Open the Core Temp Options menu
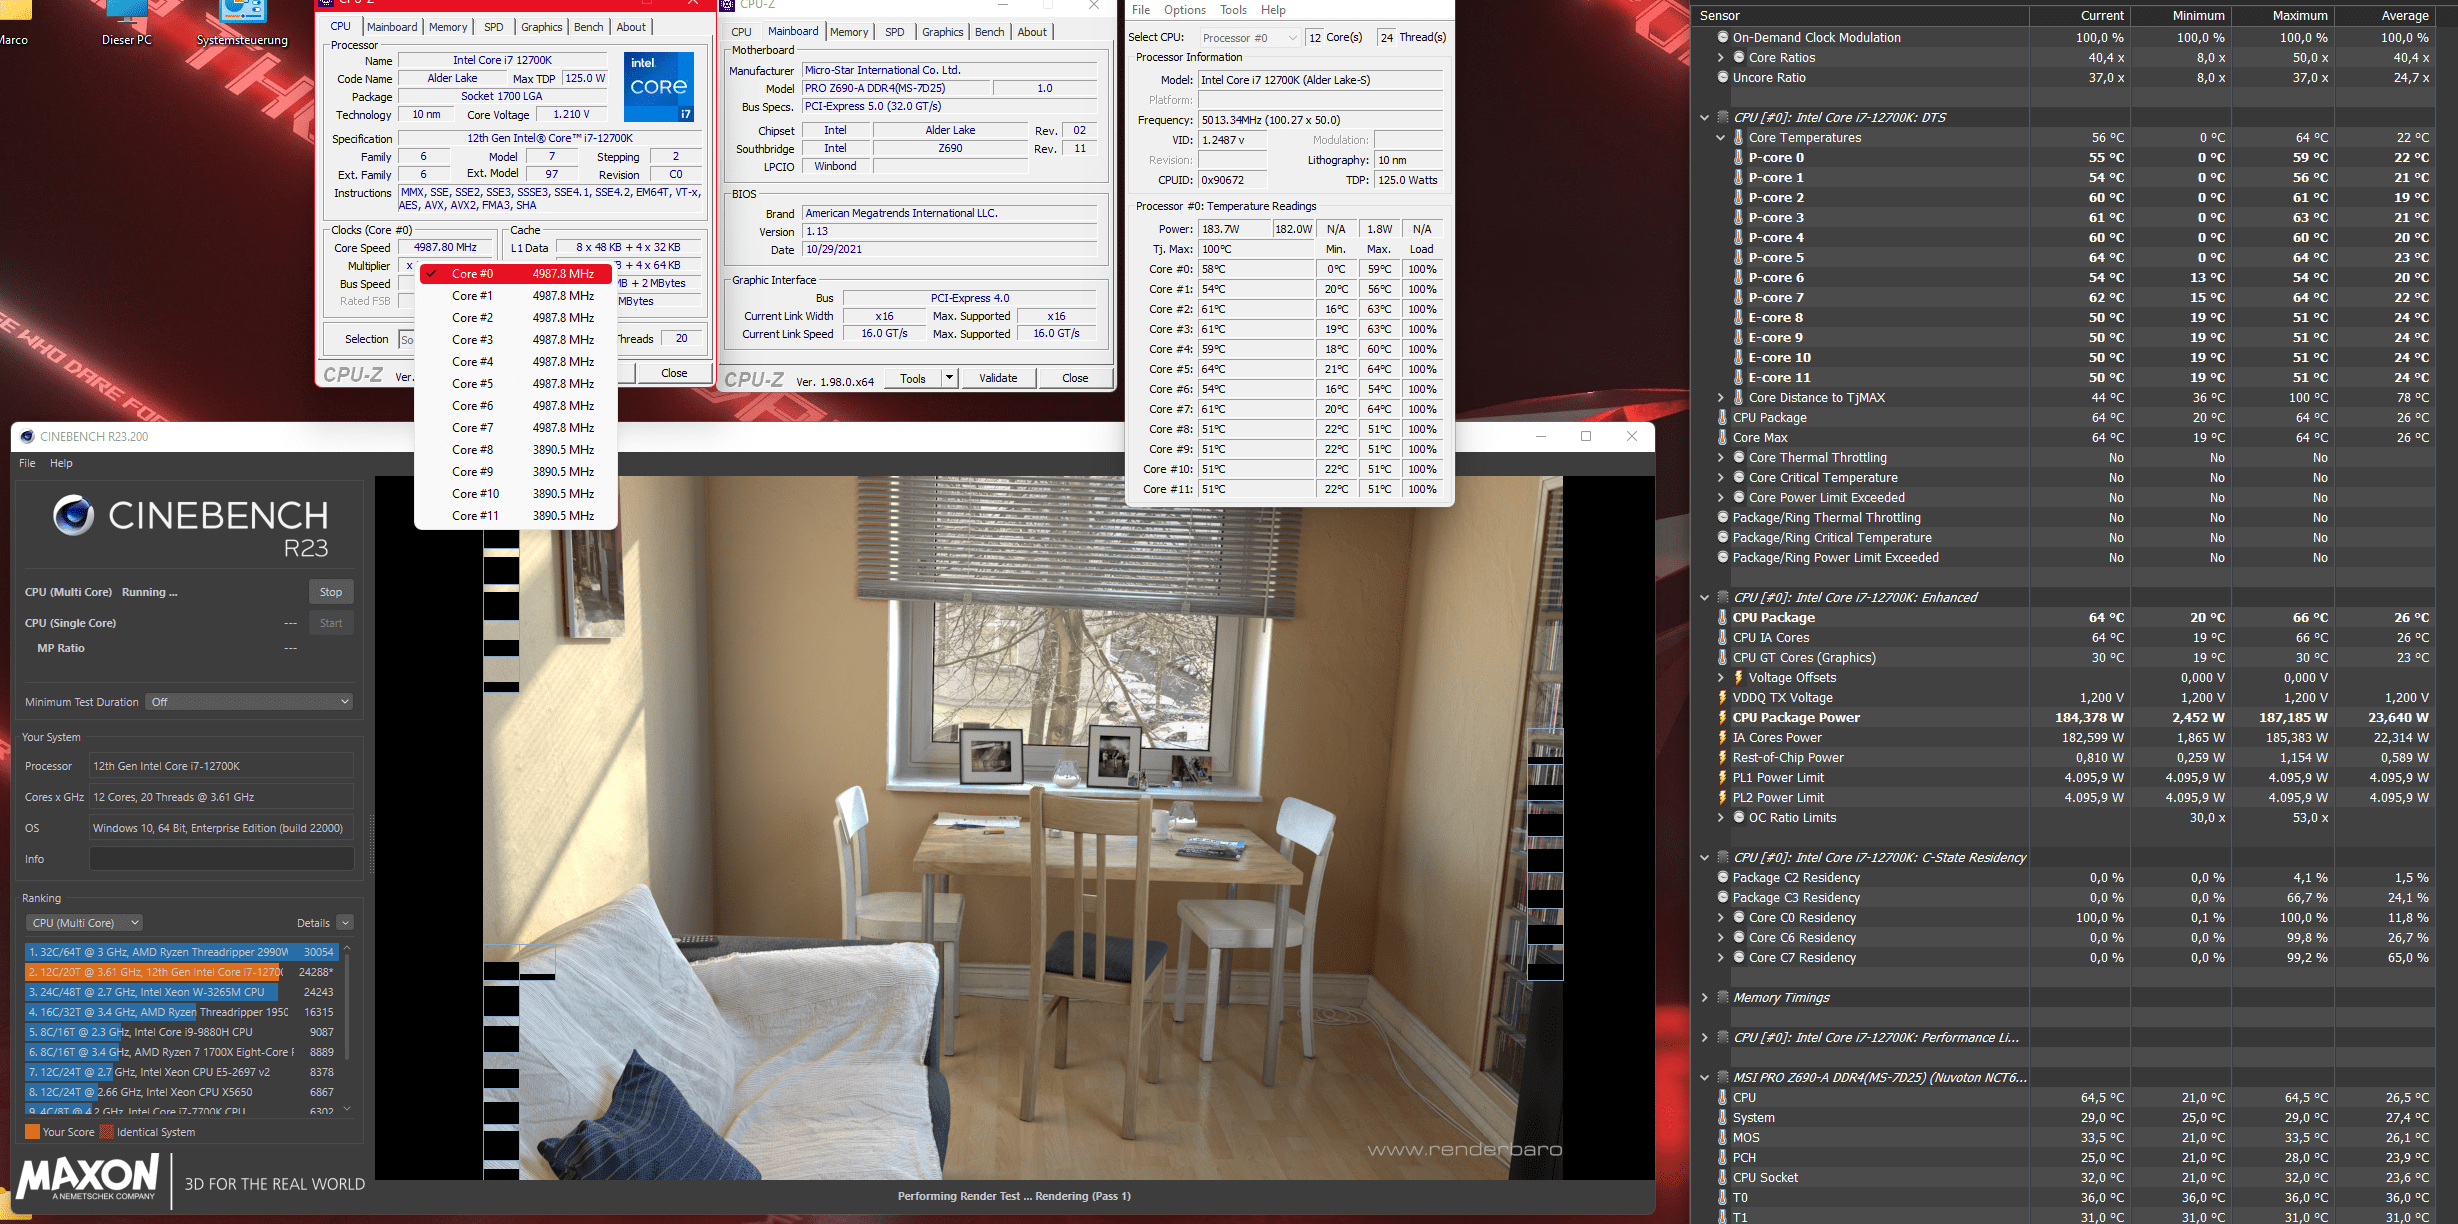2458x1224 pixels. 1185,10
